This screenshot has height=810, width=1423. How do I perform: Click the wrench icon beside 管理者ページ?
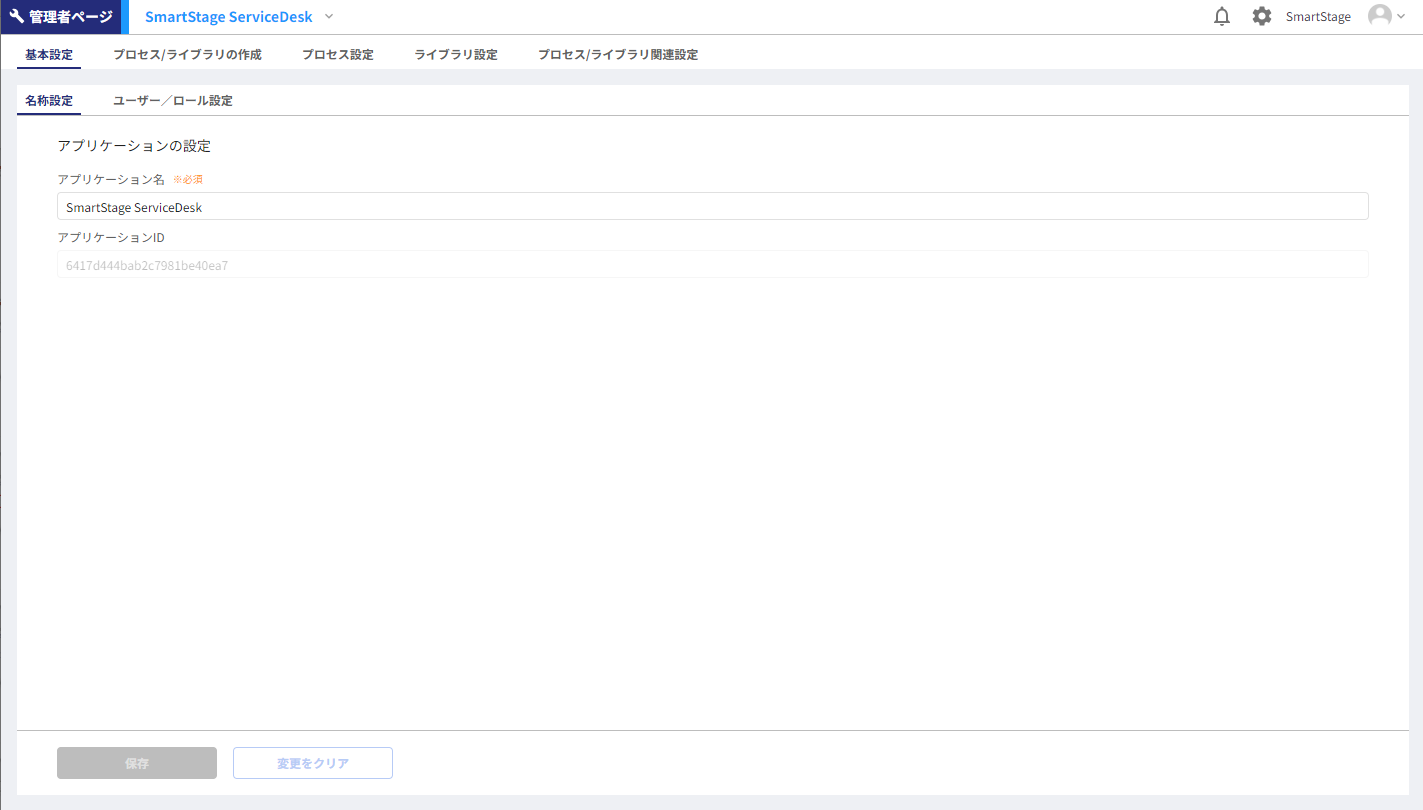click(17, 17)
